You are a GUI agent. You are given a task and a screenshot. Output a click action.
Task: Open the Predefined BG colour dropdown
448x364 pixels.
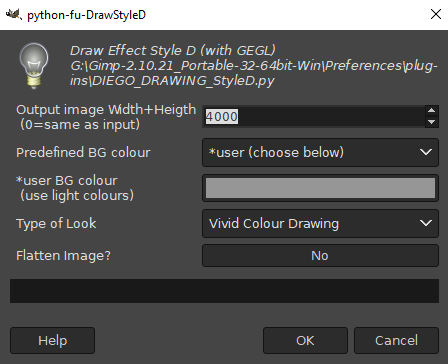(x=320, y=152)
